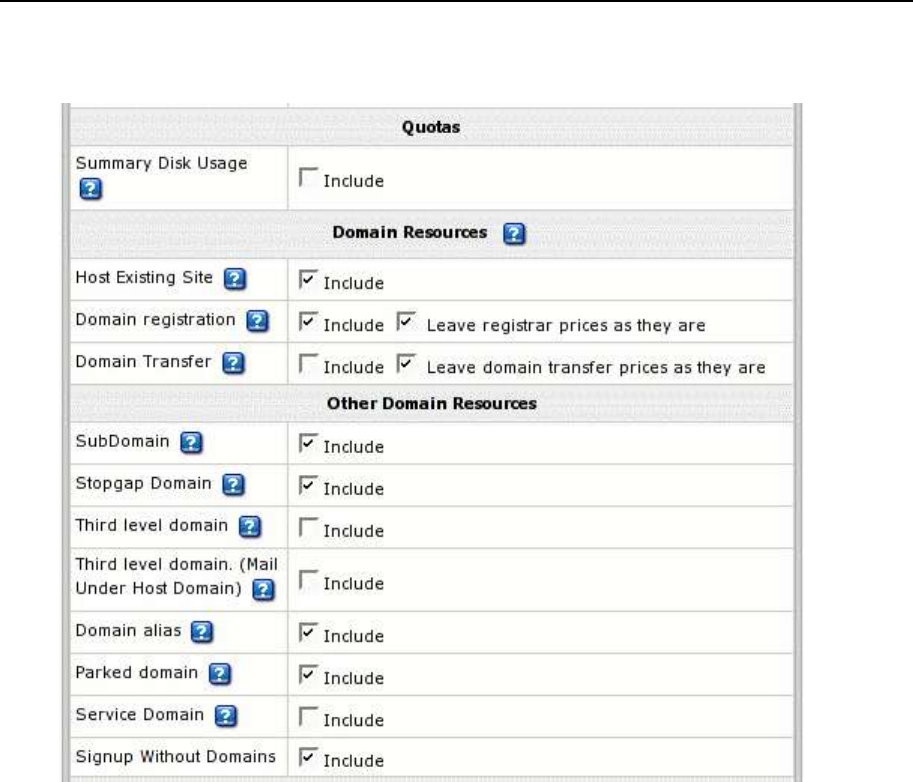
Task: Click help icon beside Domain registration
Action: click(257, 321)
